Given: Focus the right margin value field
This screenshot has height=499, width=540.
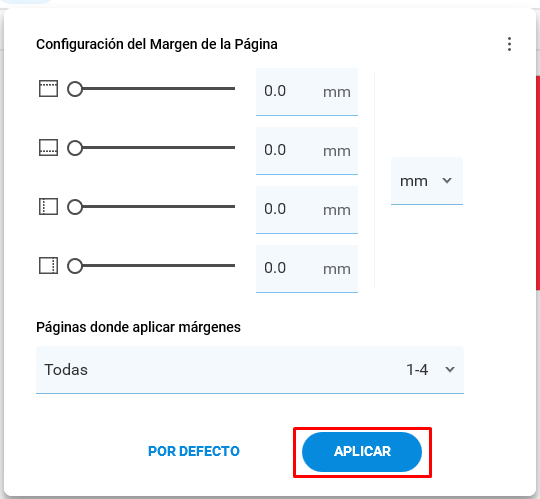Looking at the screenshot, I should point(307,268).
